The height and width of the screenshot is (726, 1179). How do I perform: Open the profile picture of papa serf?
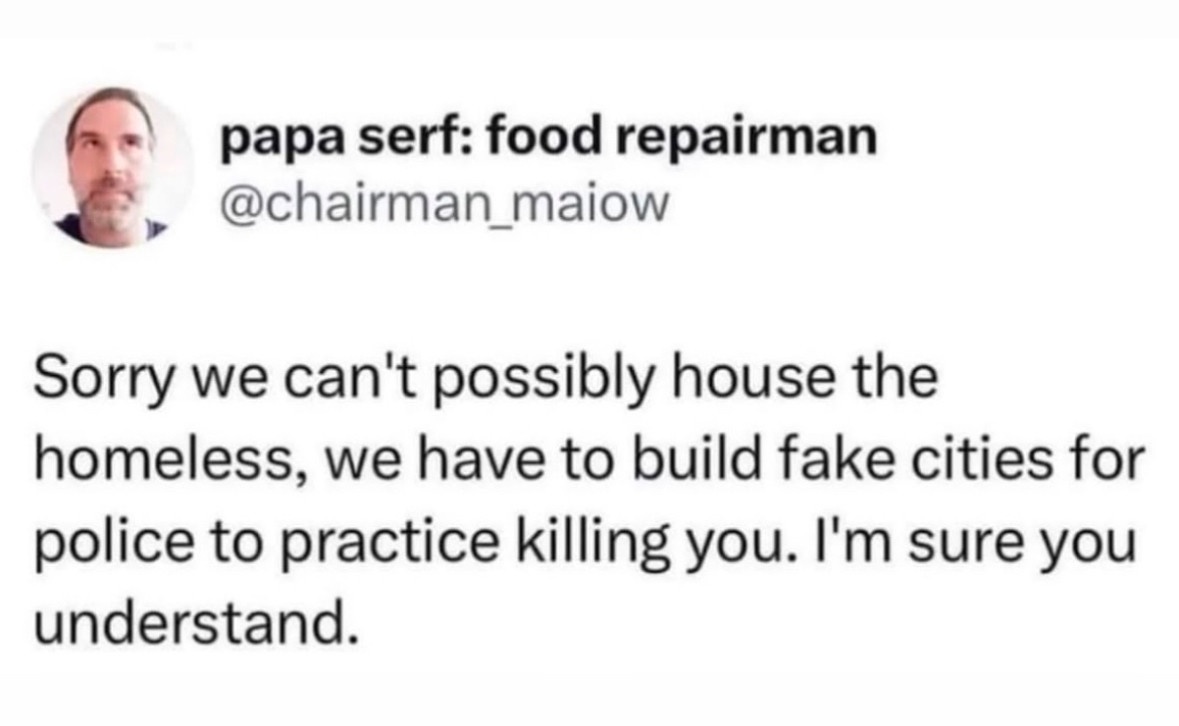coord(111,167)
